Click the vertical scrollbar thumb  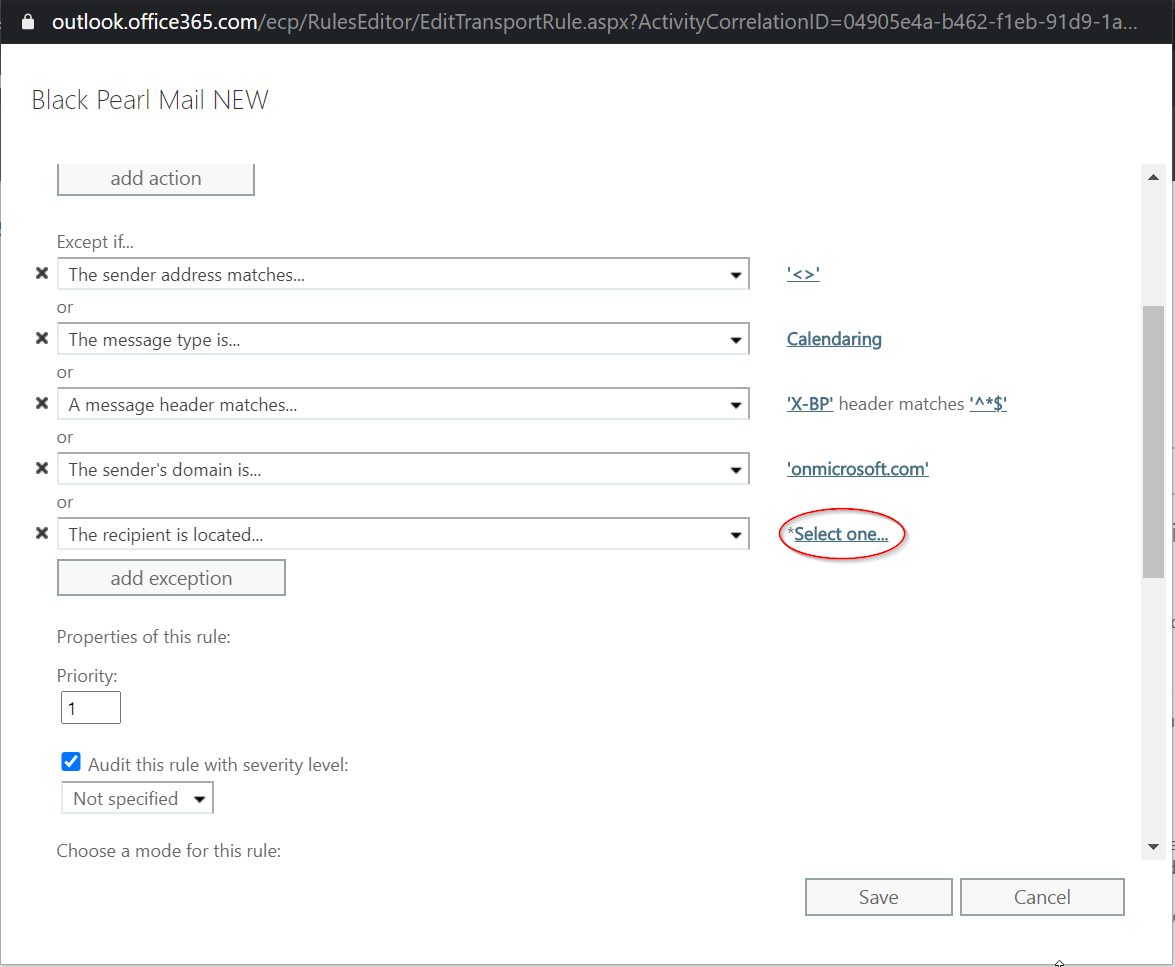coord(1153,440)
